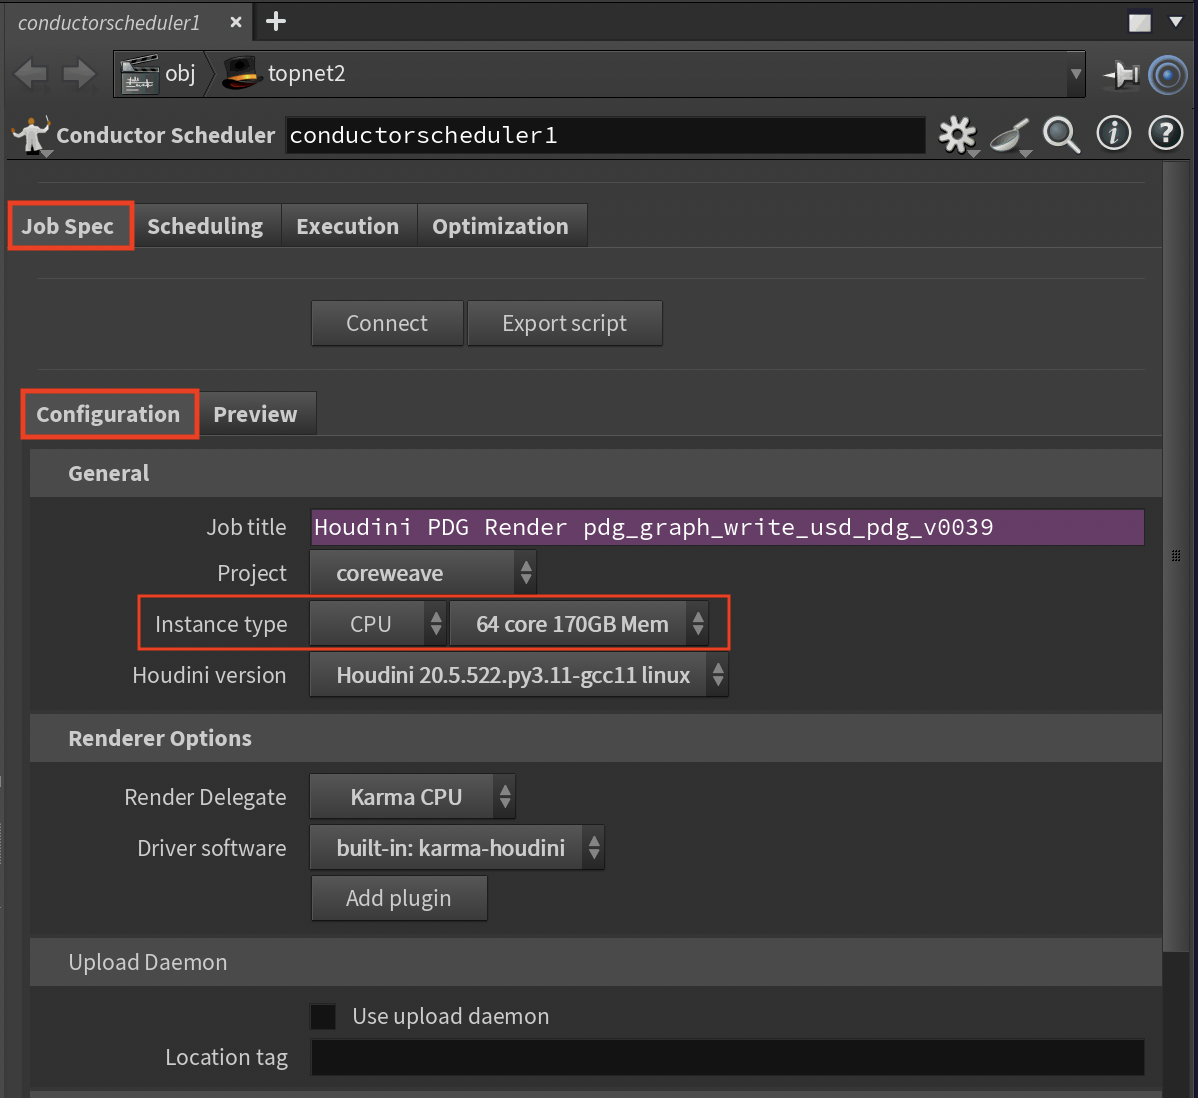
Task: Click the back navigation arrow
Action: (x=31, y=74)
